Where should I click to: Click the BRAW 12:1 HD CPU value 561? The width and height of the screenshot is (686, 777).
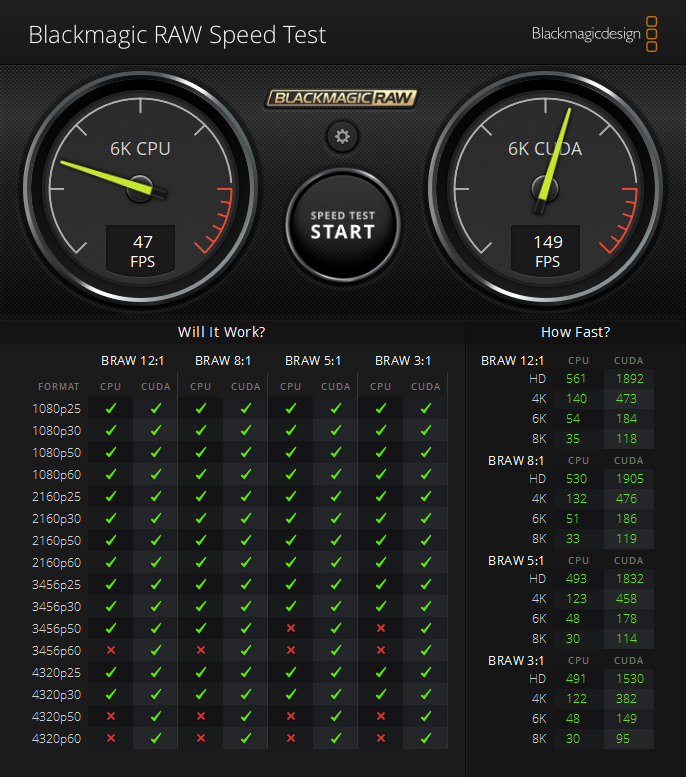coord(576,379)
